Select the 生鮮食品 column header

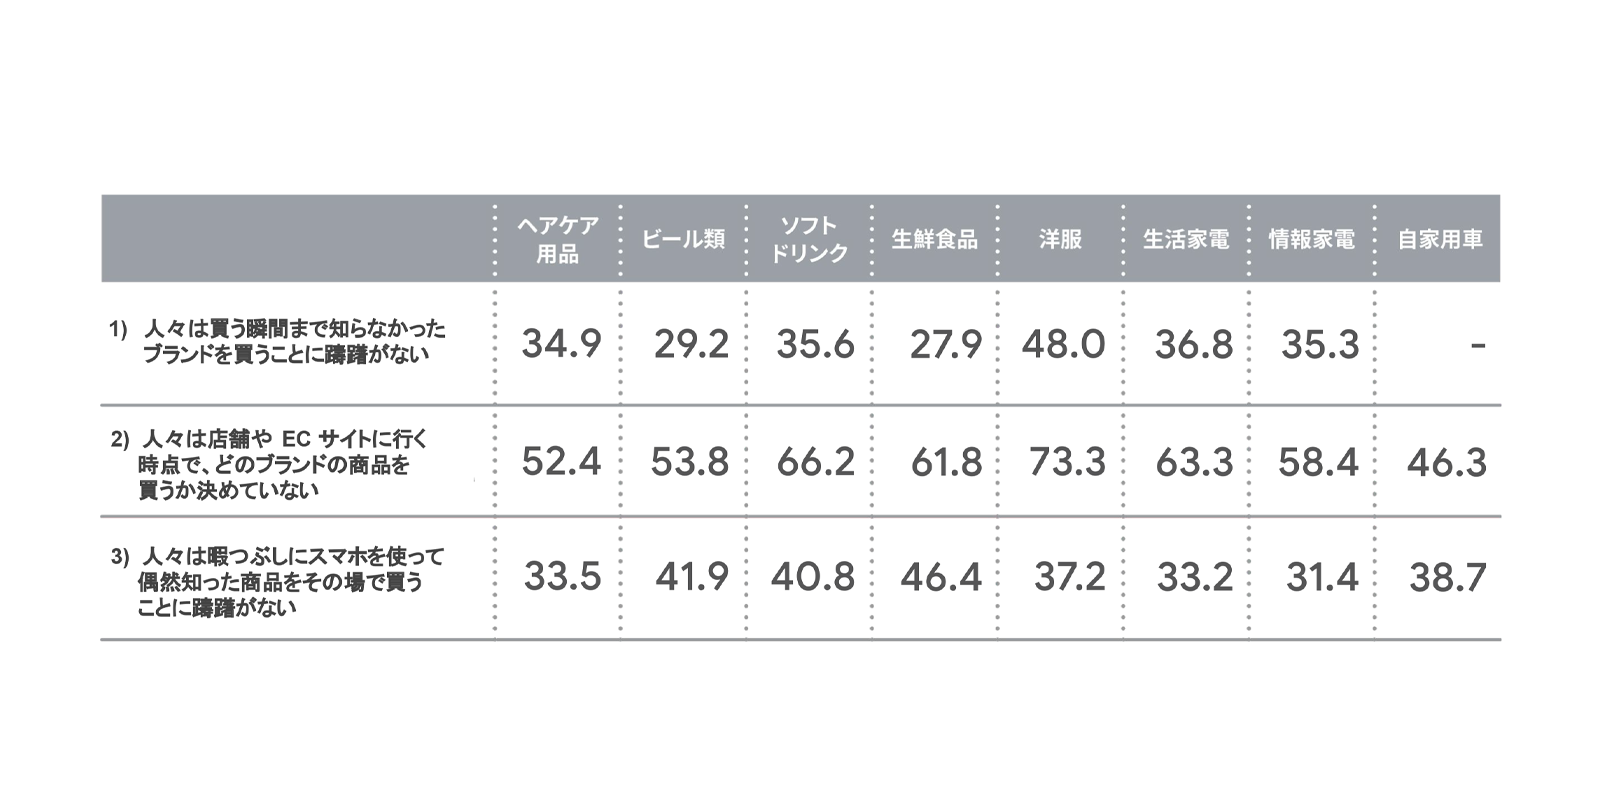[934, 240]
